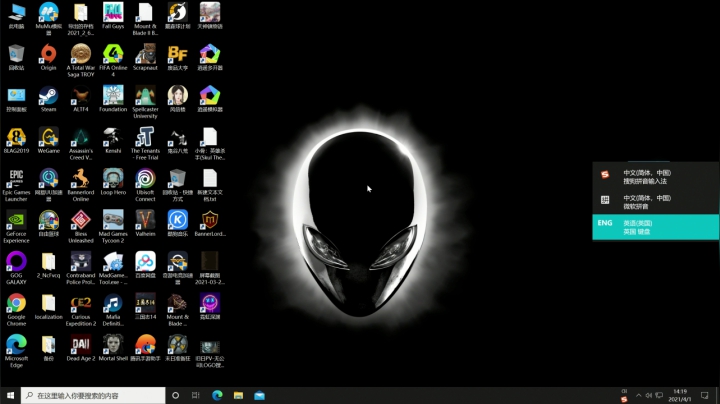The width and height of the screenshot is (720, 404).
Task: Open the blue K music app shortcut
Action: [178, 223]
